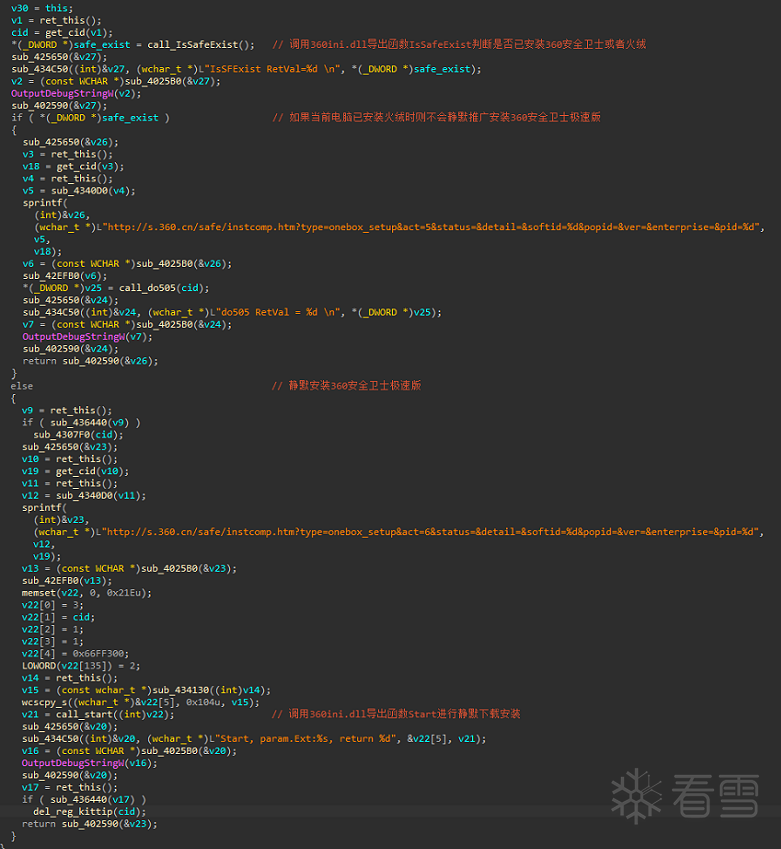This screenshot has height=849, width=781.
Task: Click the line 'sub_402590(&v24);'
Action: click(70, 349)
